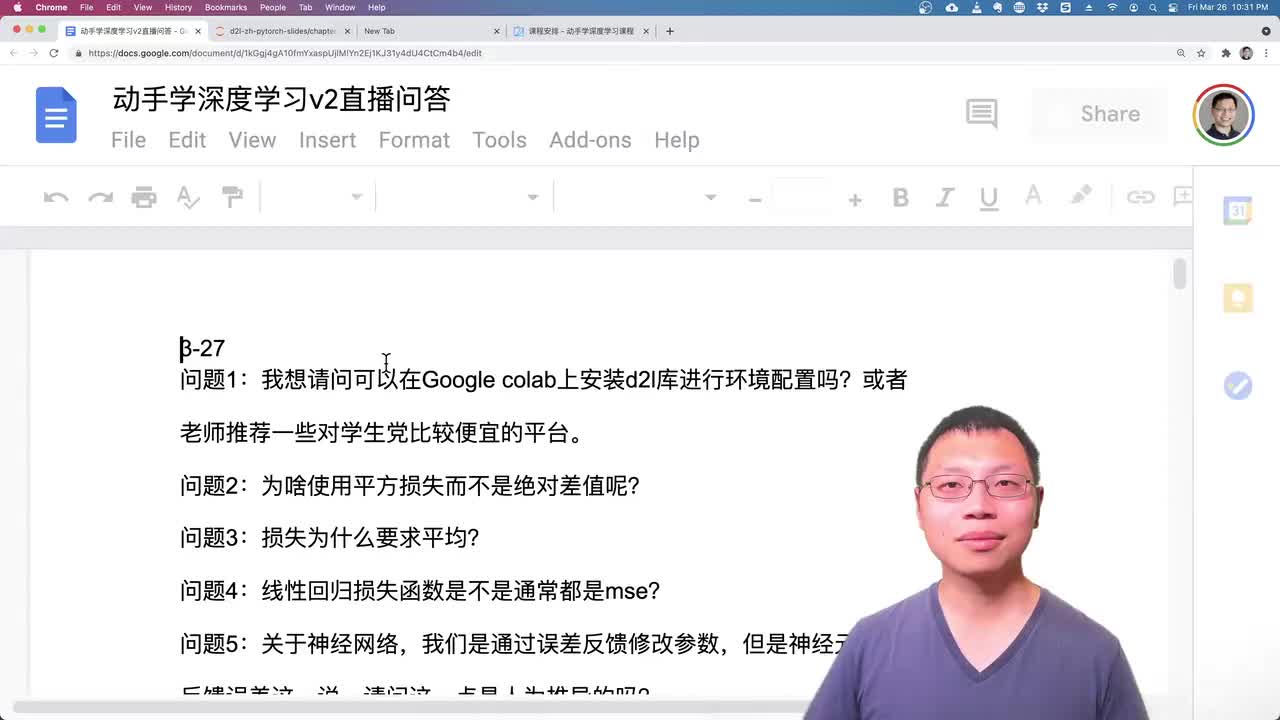The image size is (1280, 720).
Task: Open the tab search dropdown arrow
Action: click(x=1267, y=31)
